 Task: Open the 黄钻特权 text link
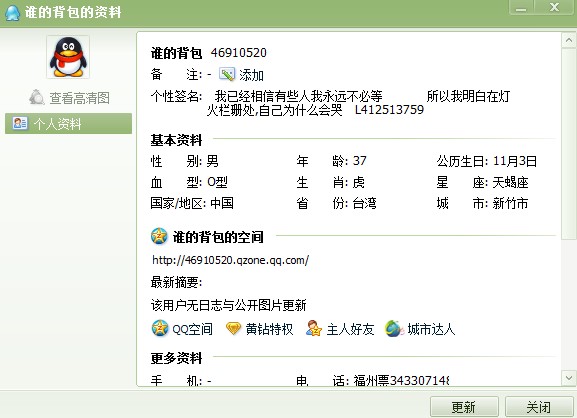[269, 329]
